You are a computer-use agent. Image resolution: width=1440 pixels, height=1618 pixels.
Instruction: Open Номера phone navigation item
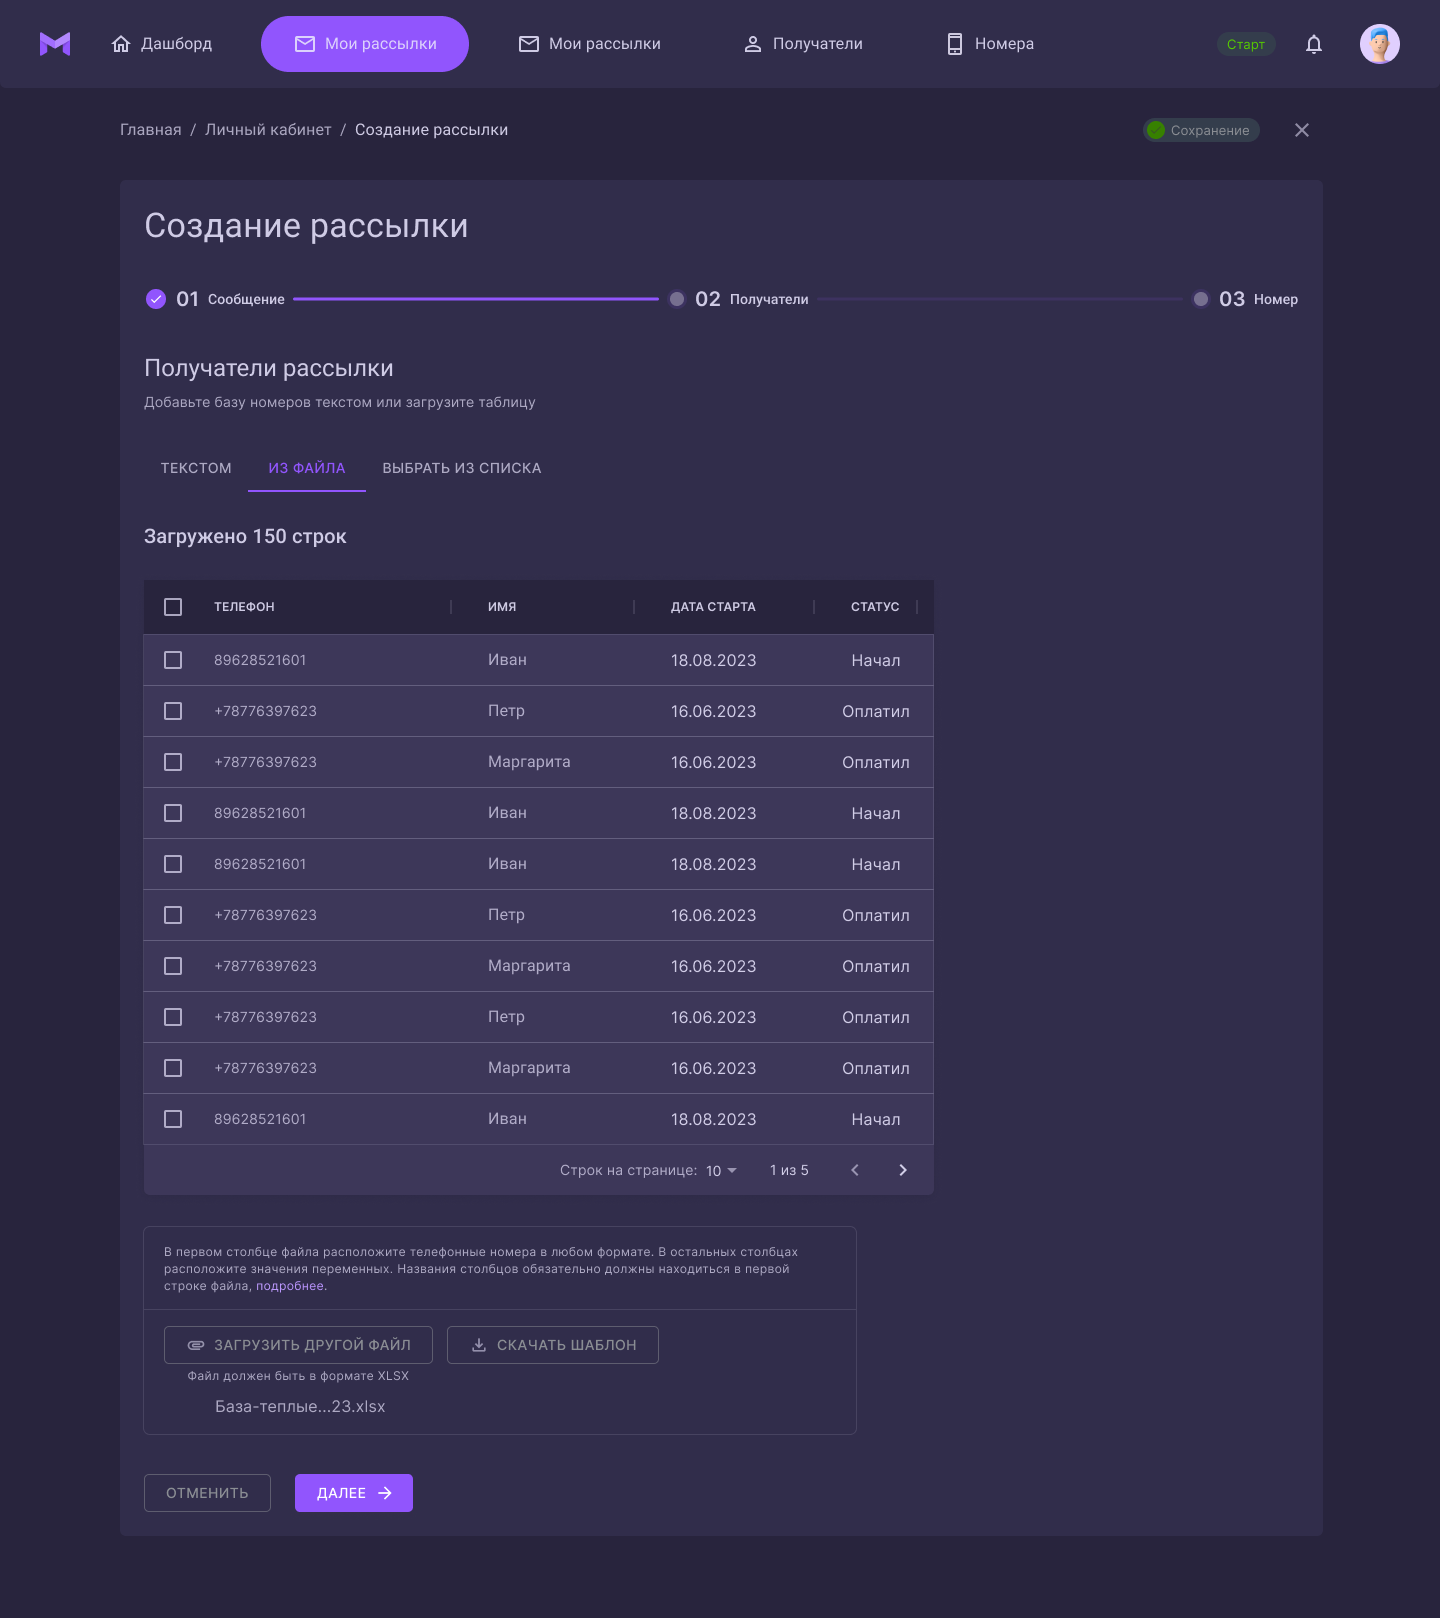pos(990,44)
